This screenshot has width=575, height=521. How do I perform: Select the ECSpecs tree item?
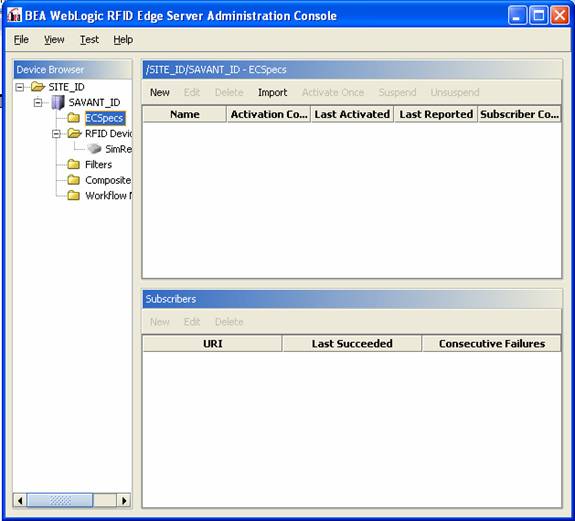(x=105, y=118)
